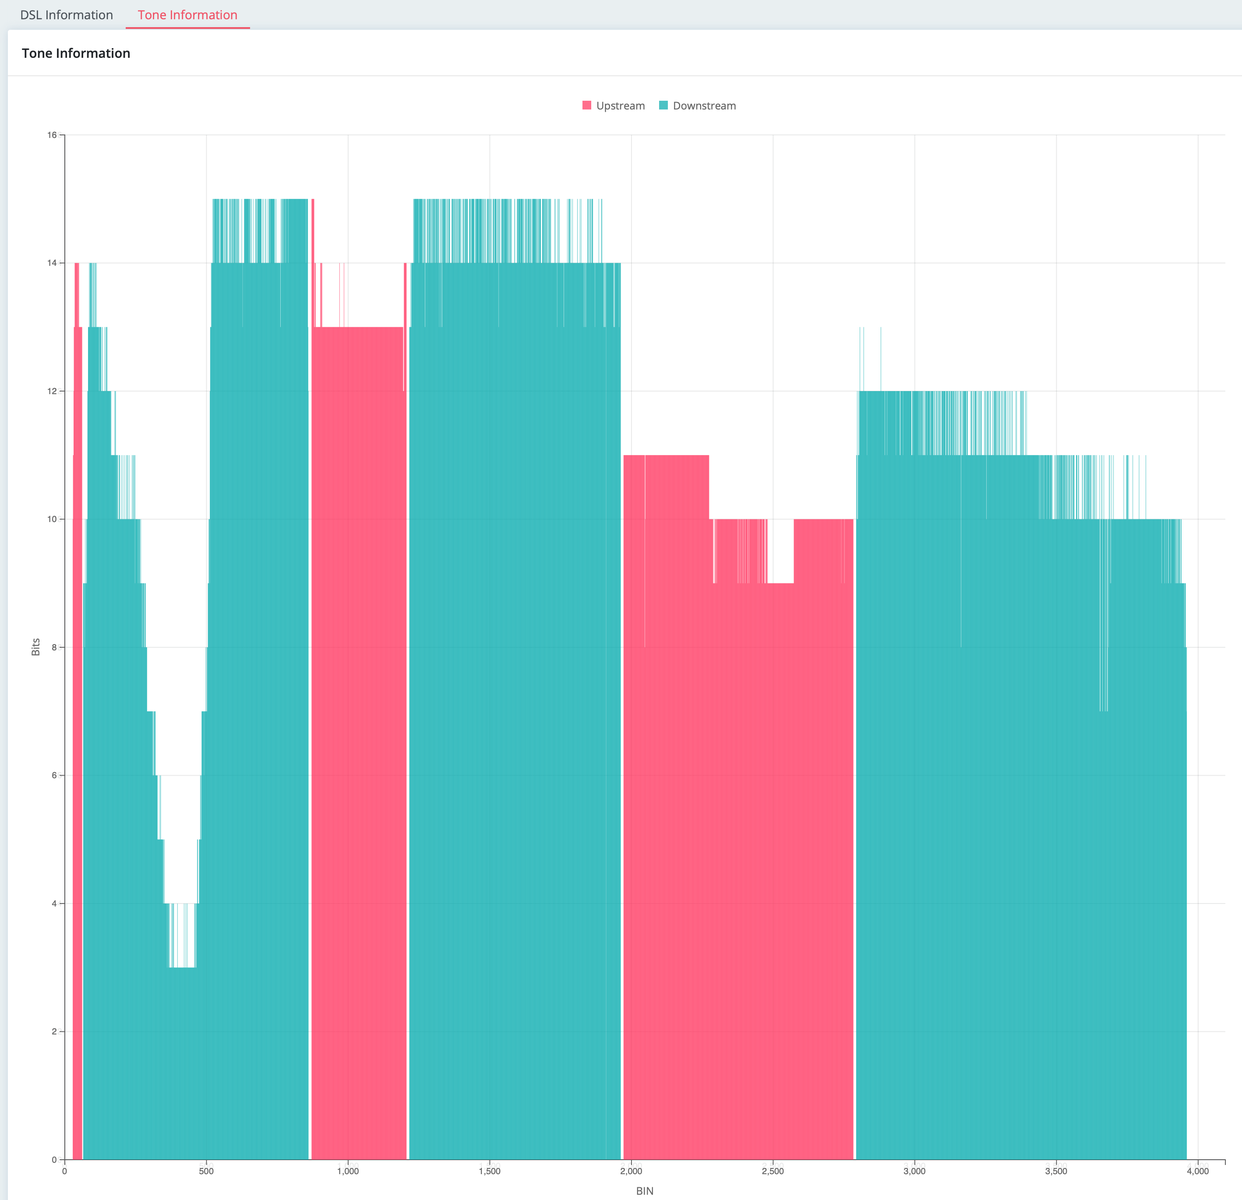This screenshot has height=1200, width=1242.
Task: Click the 2,000 x-axis tick label
Action: pyautogui.click(x=631, y=1171)
